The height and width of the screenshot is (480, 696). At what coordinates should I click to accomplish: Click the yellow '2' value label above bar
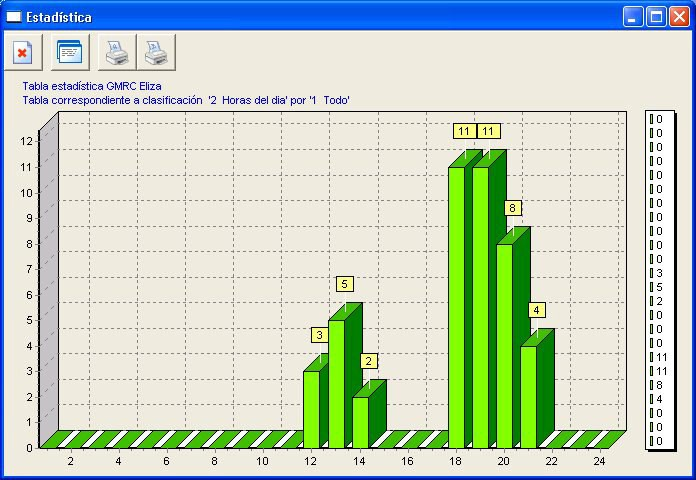(x=369, y=361)
